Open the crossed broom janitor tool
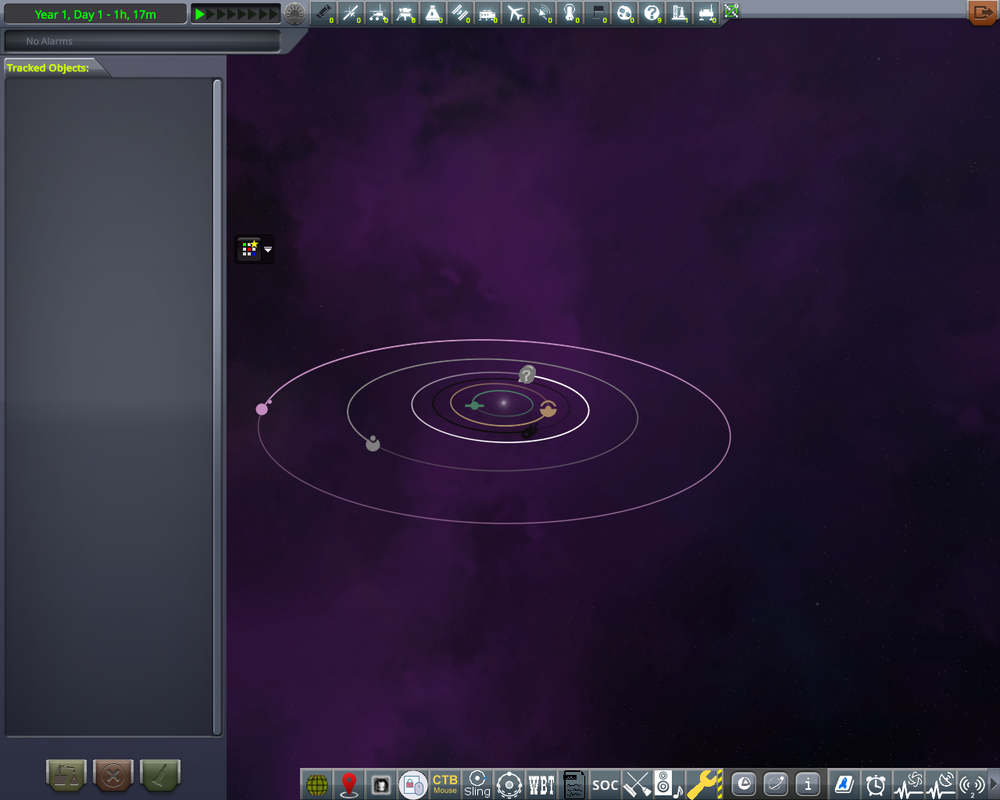 637,785
